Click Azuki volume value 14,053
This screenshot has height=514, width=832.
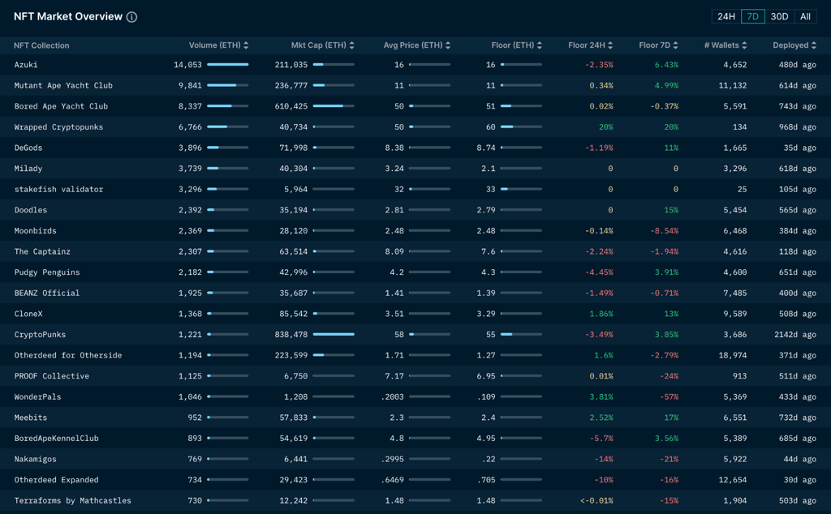click(188, 65)
